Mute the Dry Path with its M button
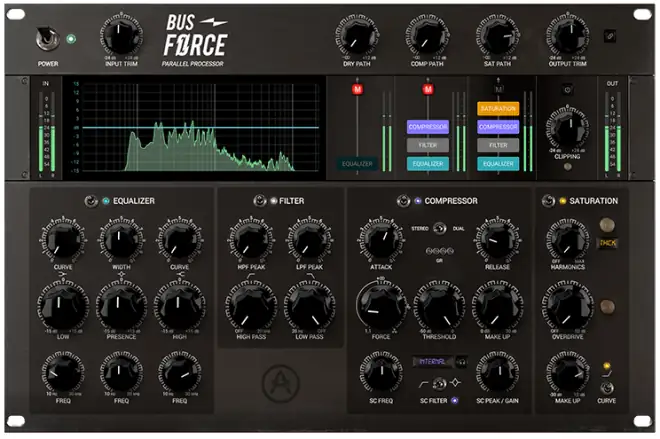This screenshot has width=660, height=439. (357, 89)
